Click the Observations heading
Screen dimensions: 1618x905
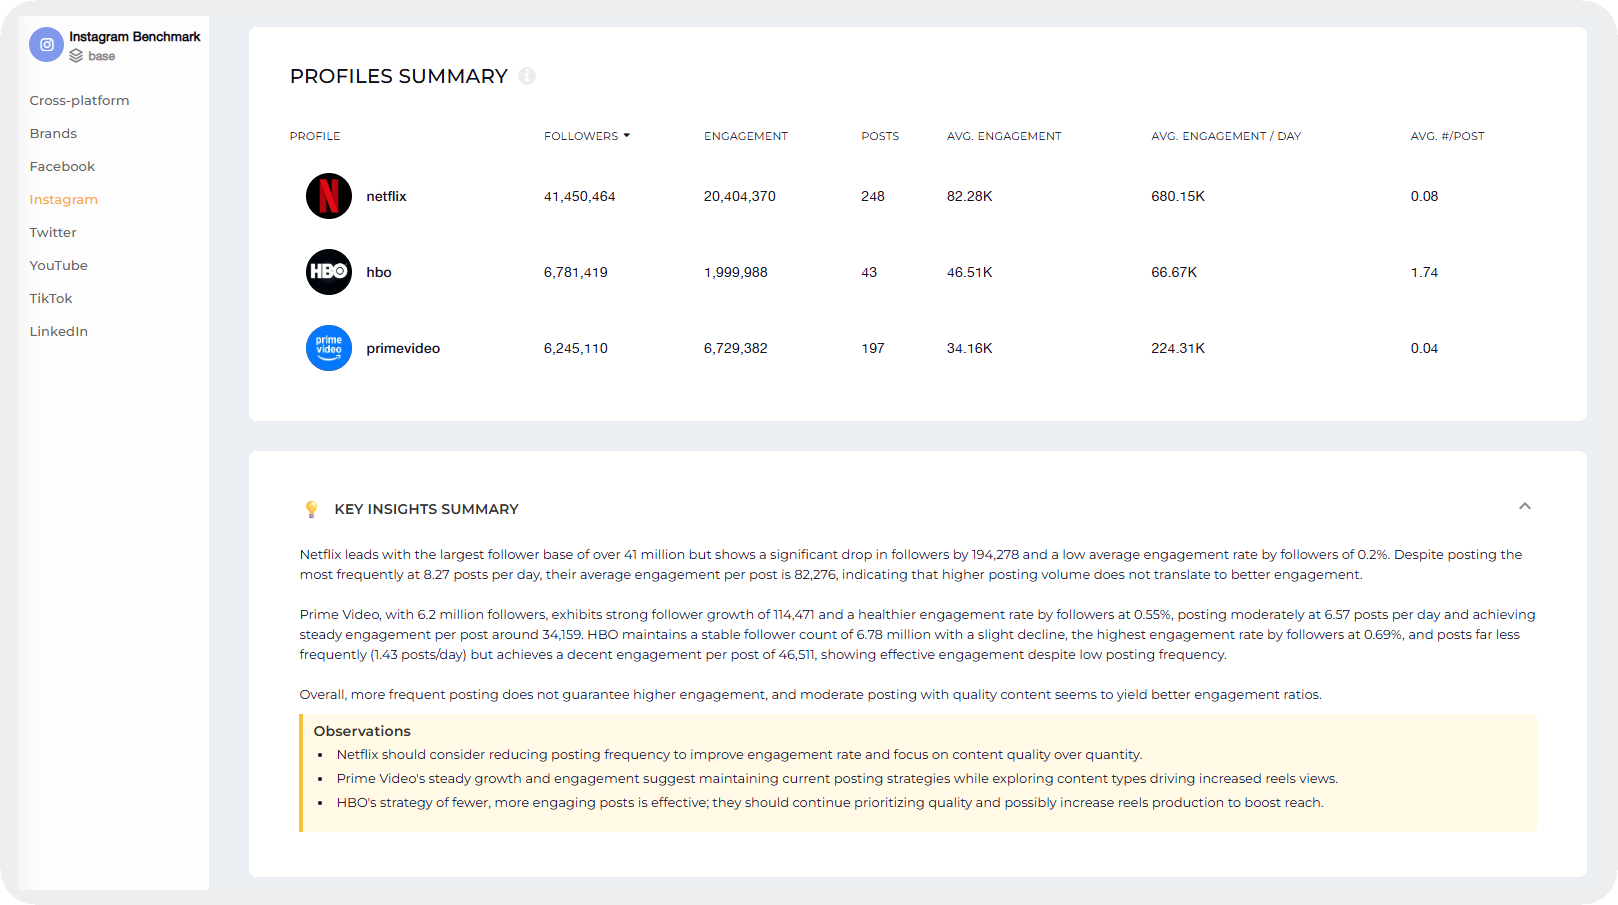(x=362, y=731)
